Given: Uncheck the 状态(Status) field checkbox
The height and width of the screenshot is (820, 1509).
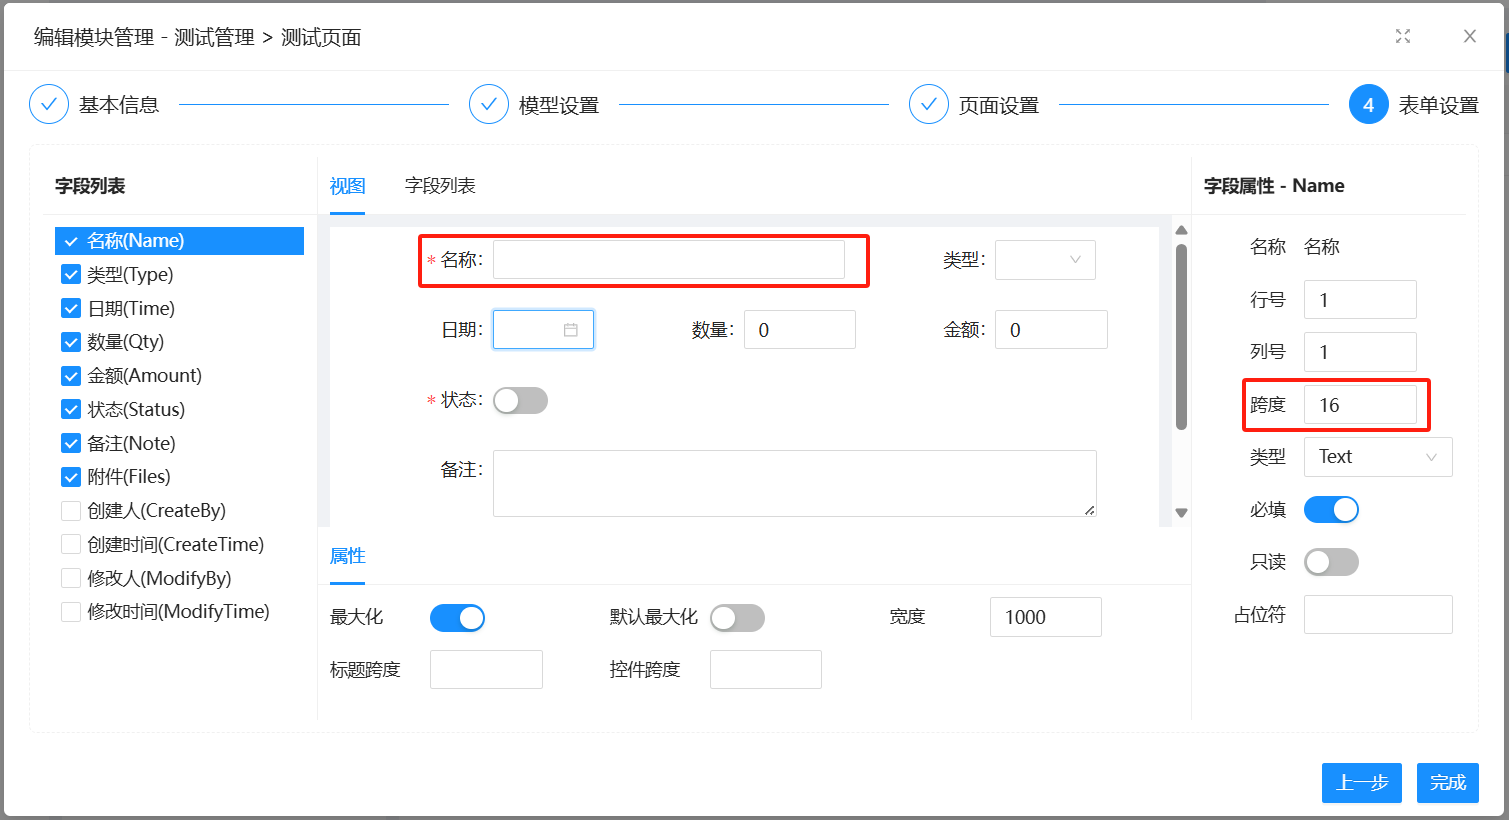Looking at the screenshot, I should pyautogui.click(x=71, y=409).
